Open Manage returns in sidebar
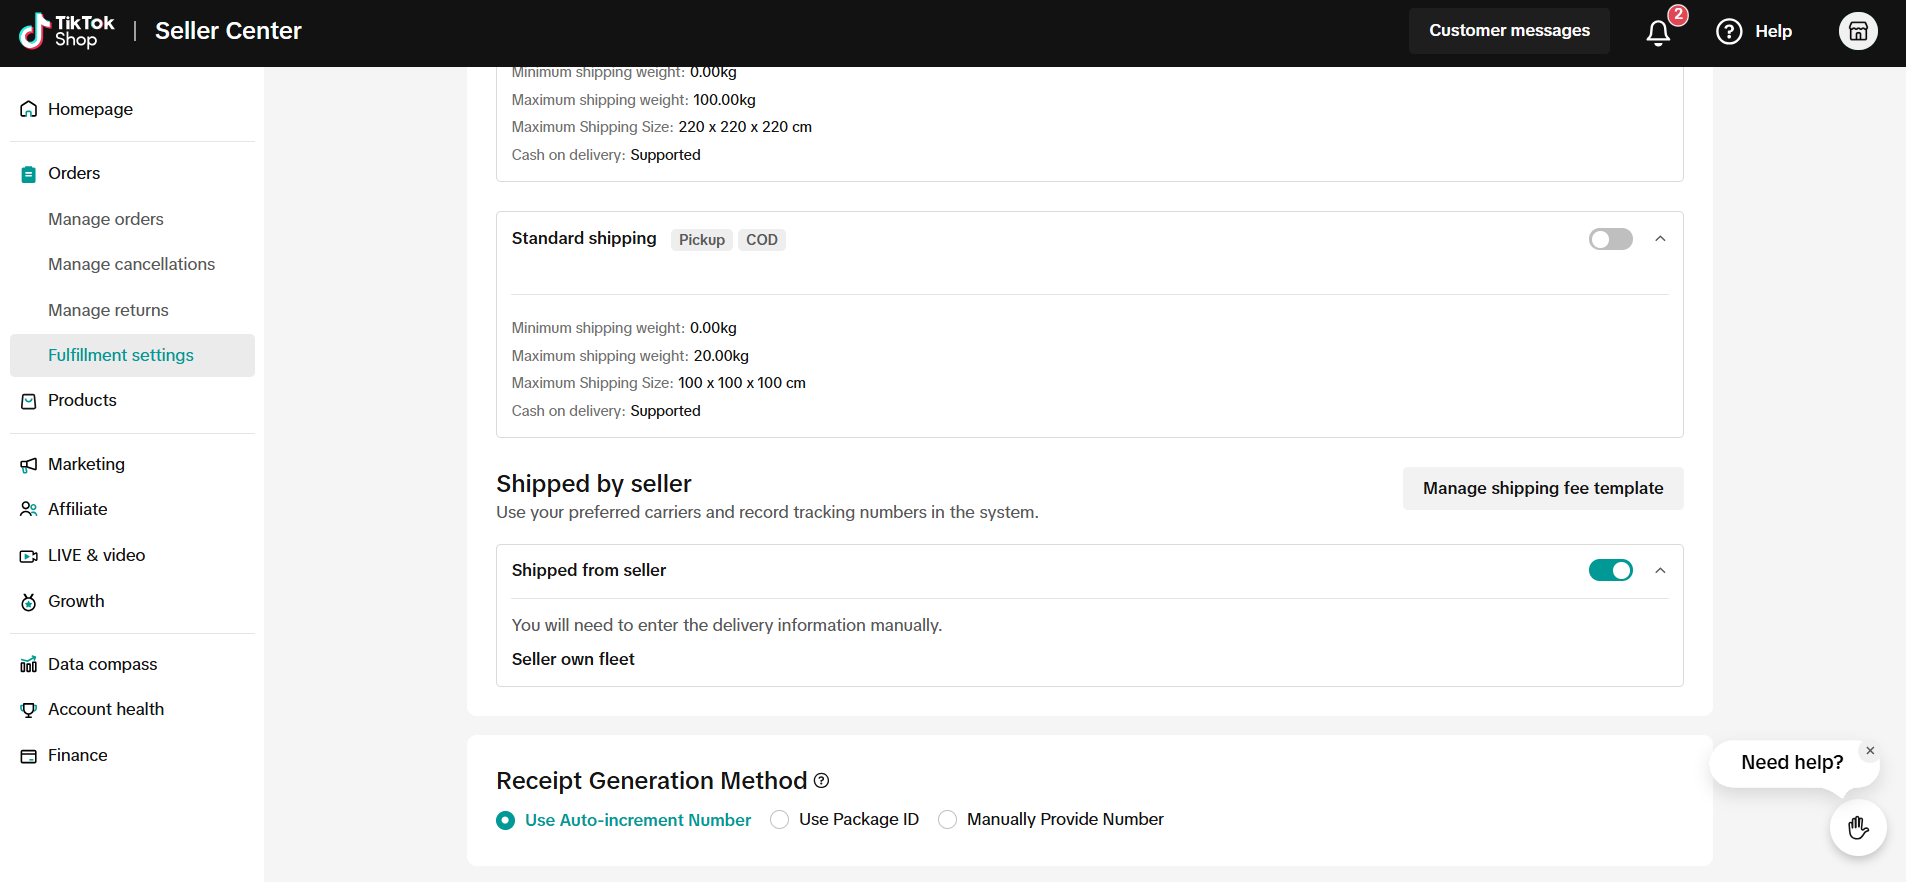Screen dimensions: 1906x882 tap(108, 310)
